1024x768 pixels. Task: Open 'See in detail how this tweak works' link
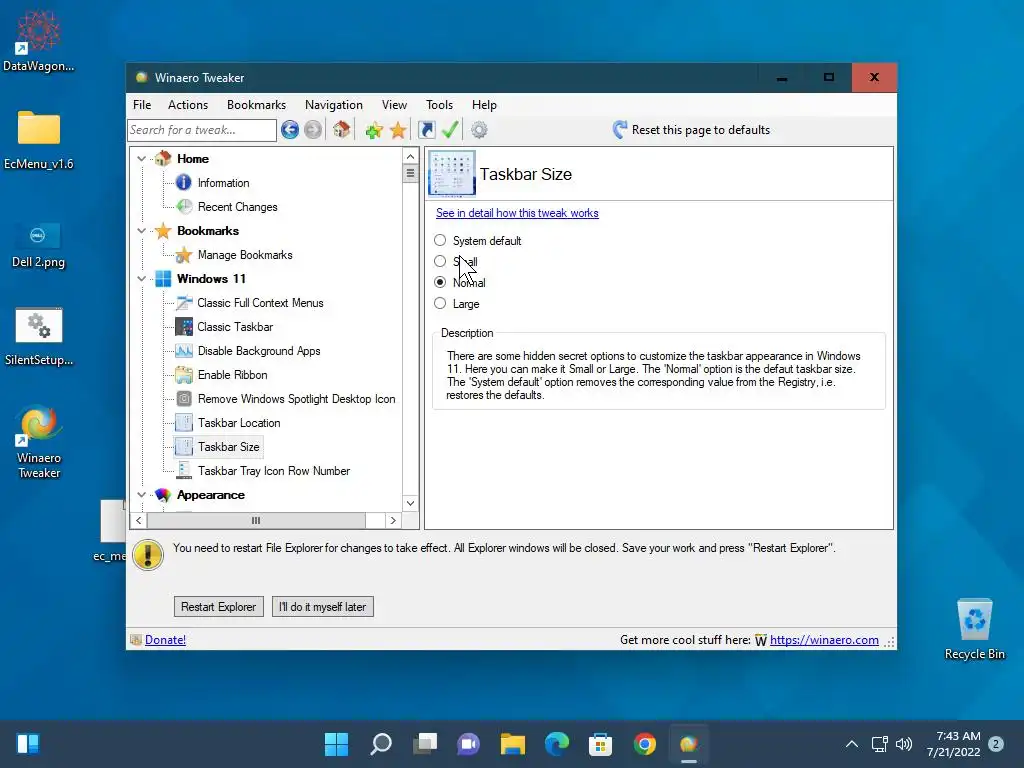pos(517,213)
